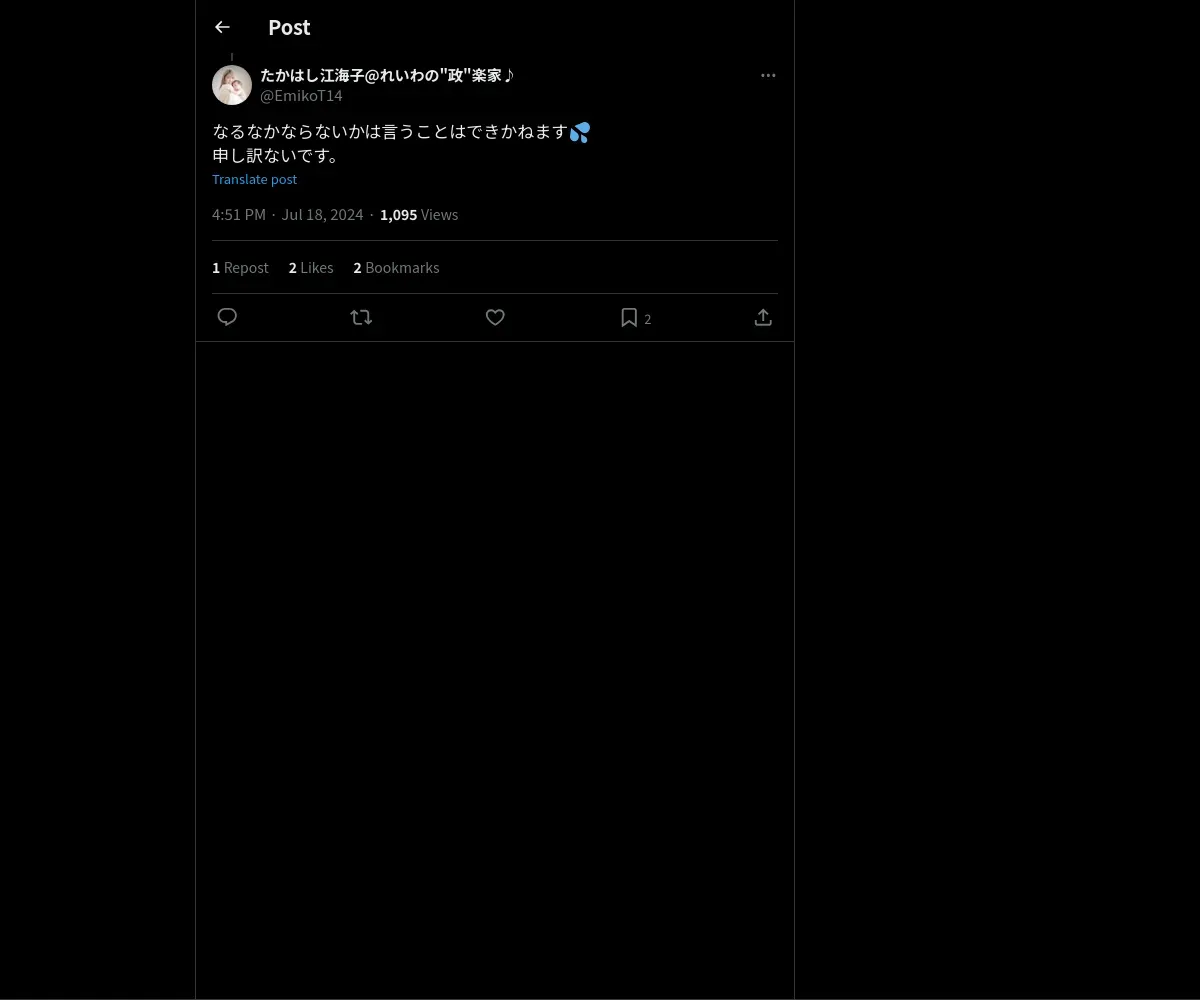View the 1,095 Views analytics
Image resolution: width=1200 pixels, height=1000 pixels.
click(419, 215)
